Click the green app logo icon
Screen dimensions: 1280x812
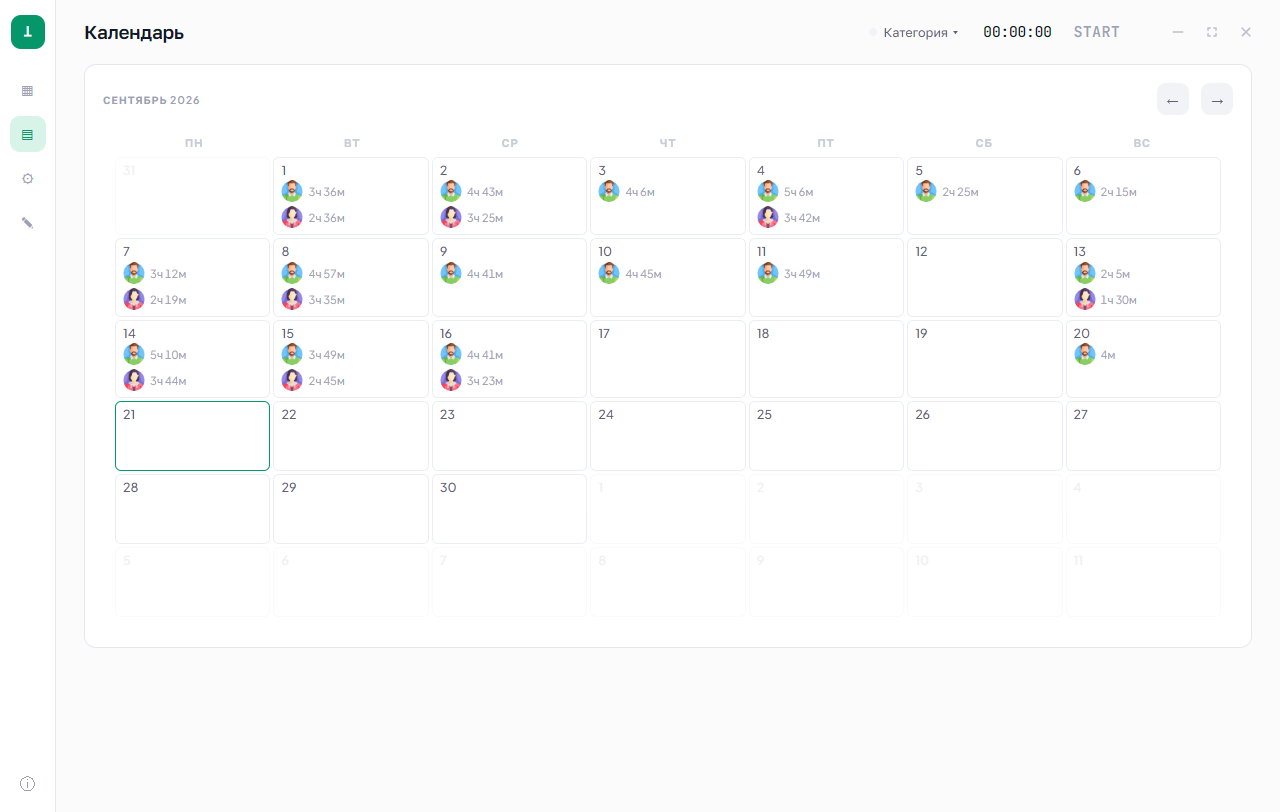pyautogui.click(x=28, y=32)
